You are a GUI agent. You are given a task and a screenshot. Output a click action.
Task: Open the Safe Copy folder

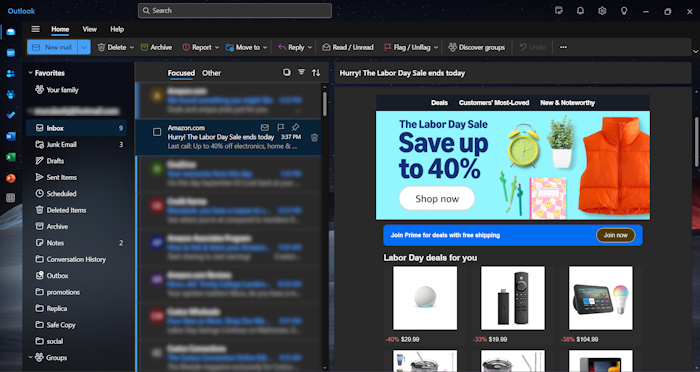click(x=76, y=325)
